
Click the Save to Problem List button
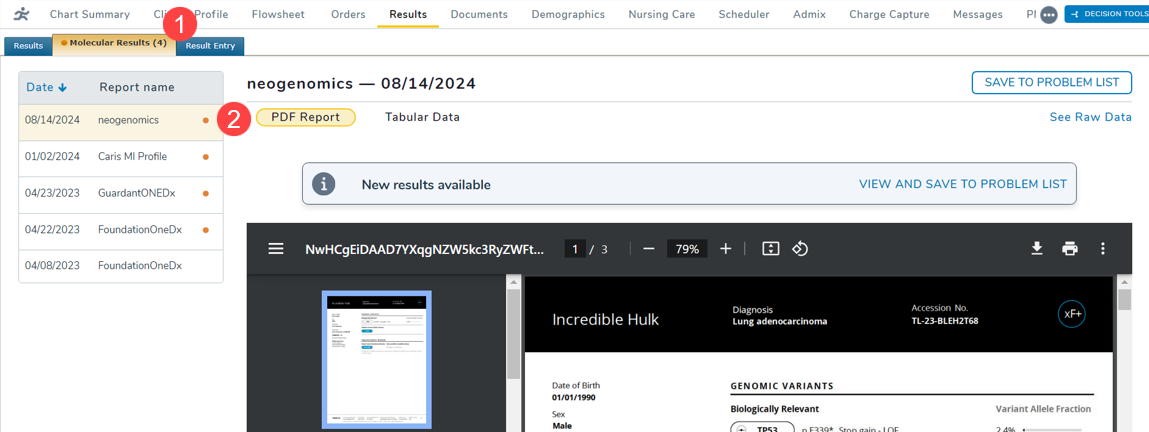1051,83
